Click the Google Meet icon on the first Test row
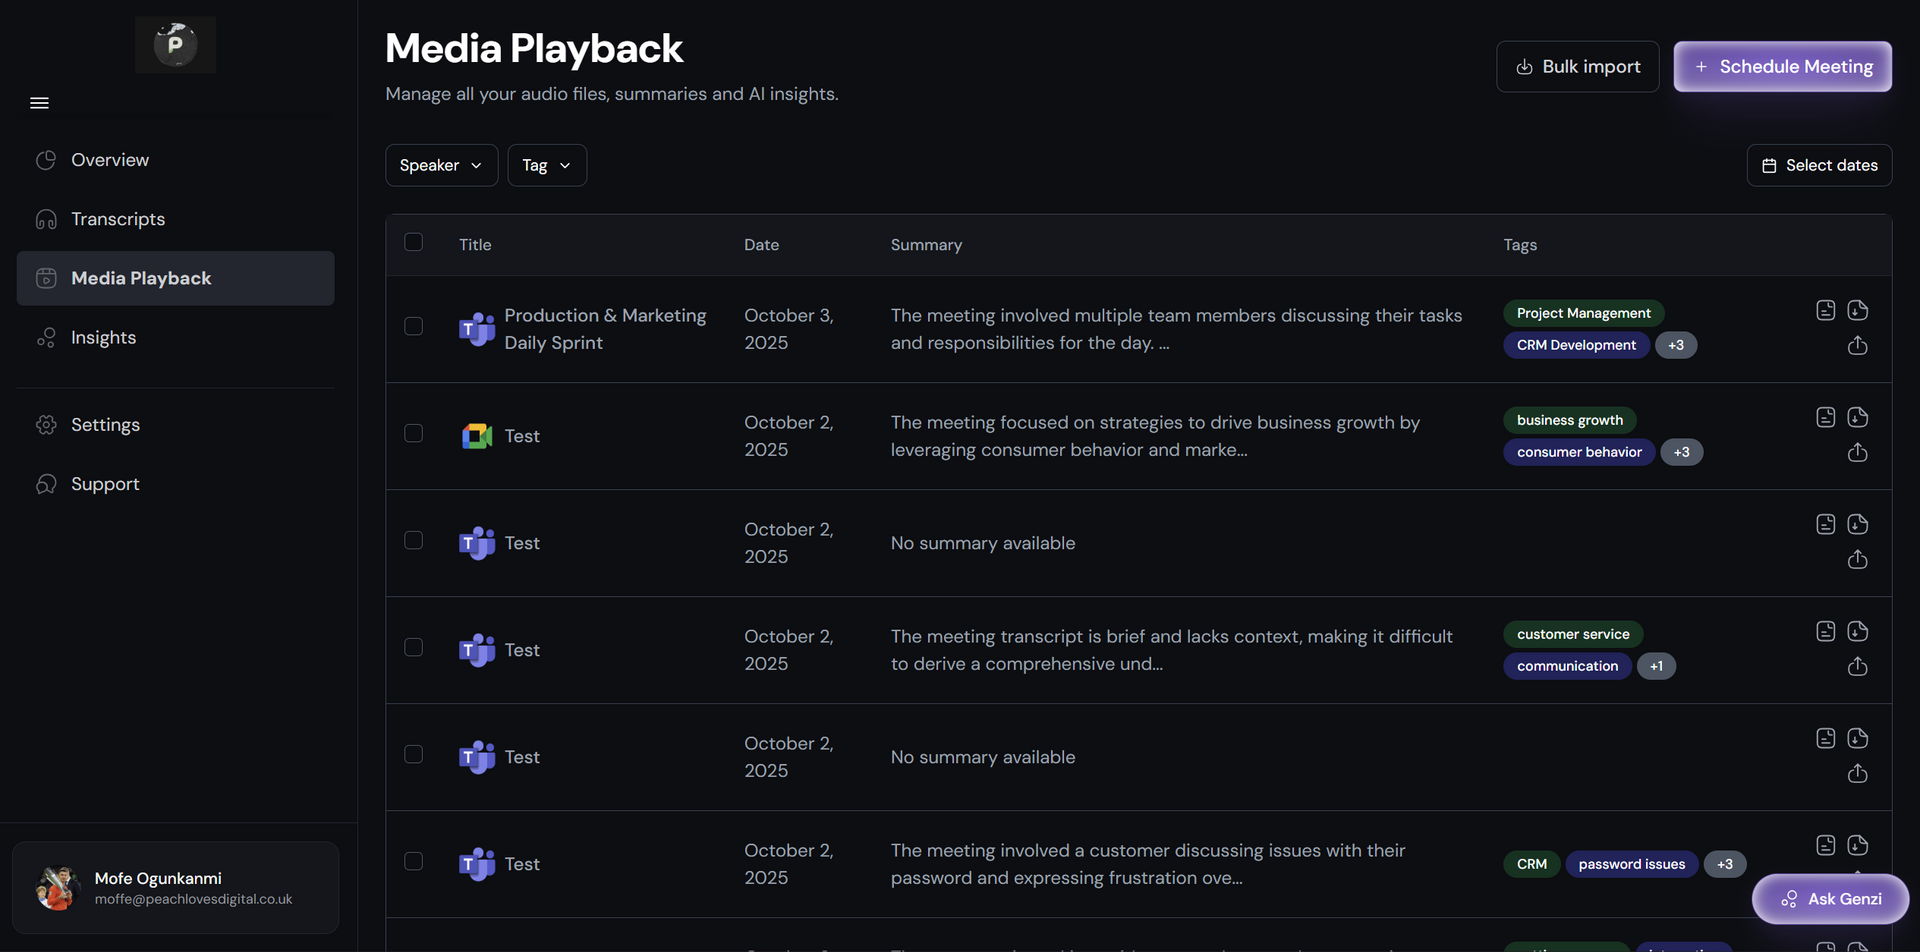The width and height of the screenshot is (1920, 952). (x=476, y=436)
